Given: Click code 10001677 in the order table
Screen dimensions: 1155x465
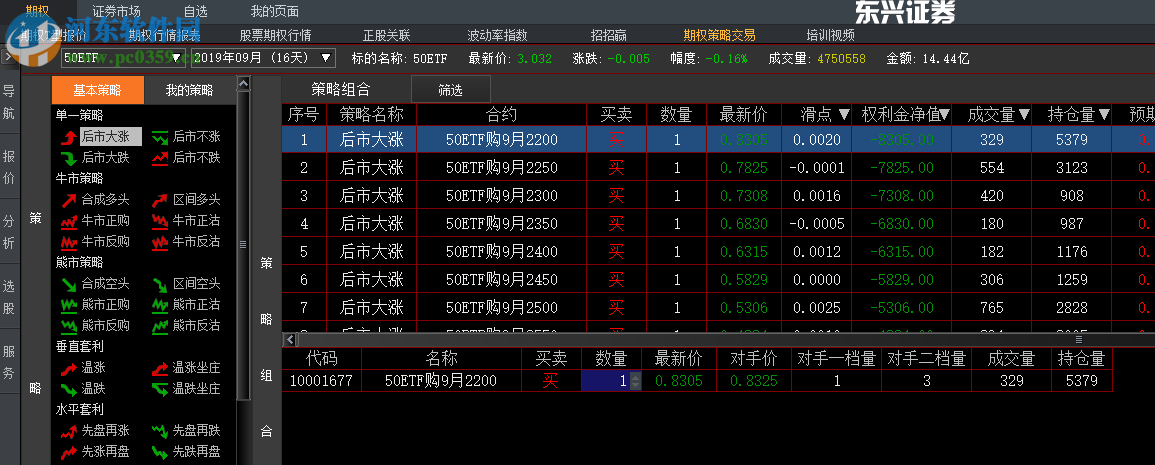Looking at the screenshot, I should pos(321,380).
